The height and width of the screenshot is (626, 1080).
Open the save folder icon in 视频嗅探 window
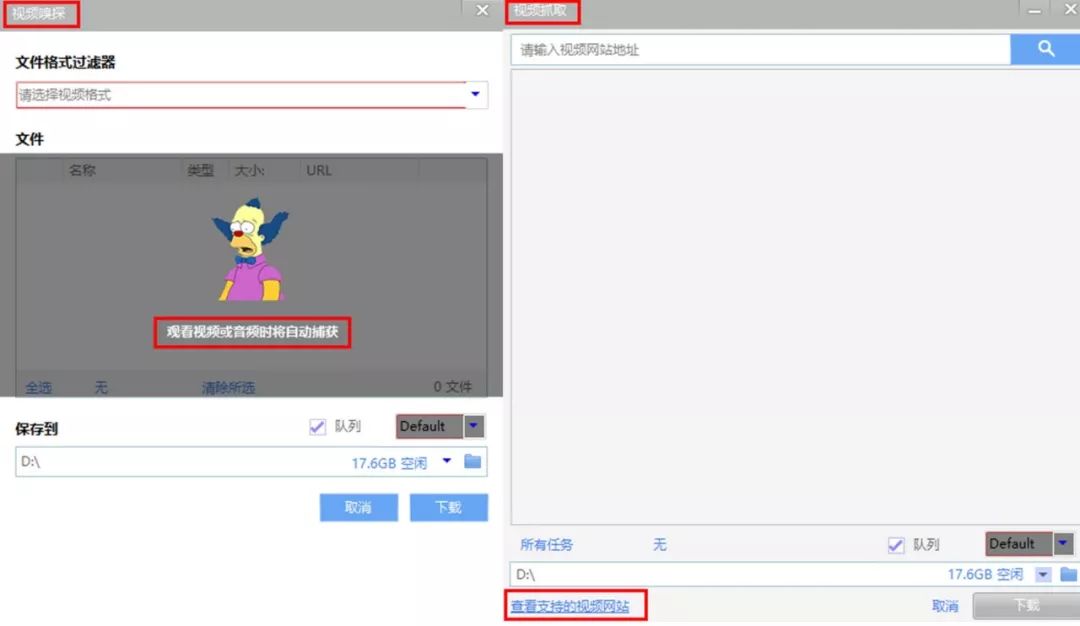[x=472, y=461]
